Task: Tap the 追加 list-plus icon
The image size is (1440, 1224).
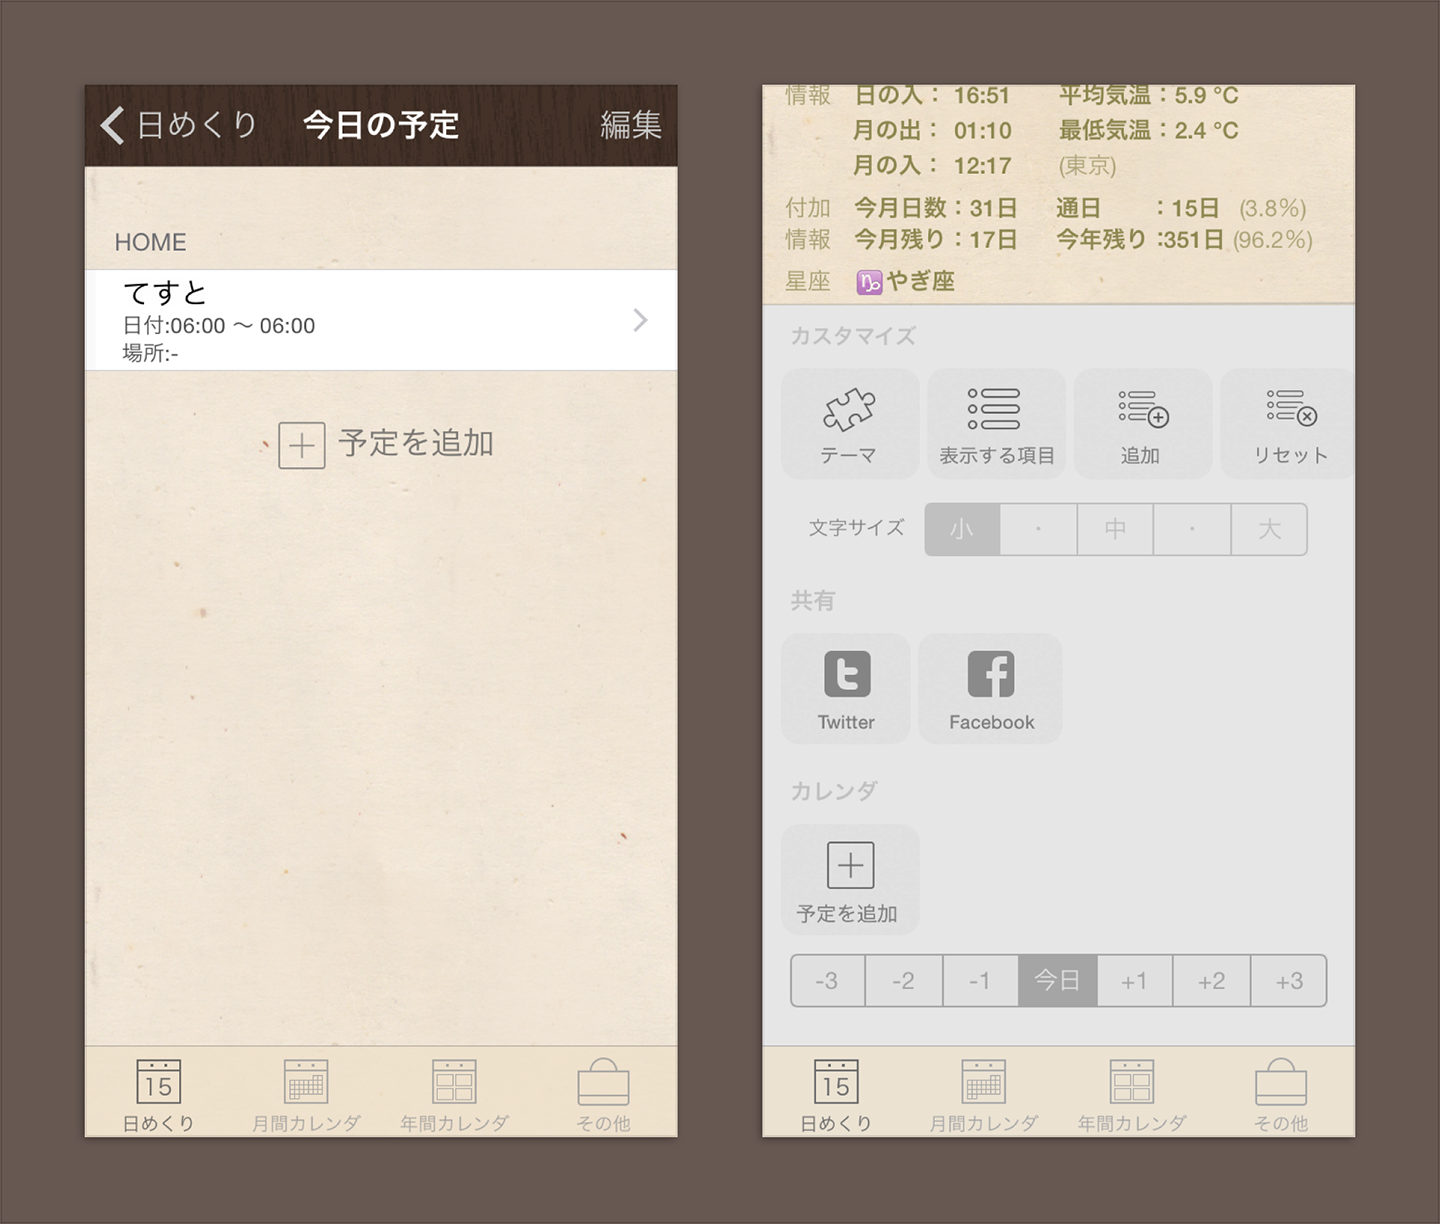Action: pyautogui.click(x=1143, y=424)
